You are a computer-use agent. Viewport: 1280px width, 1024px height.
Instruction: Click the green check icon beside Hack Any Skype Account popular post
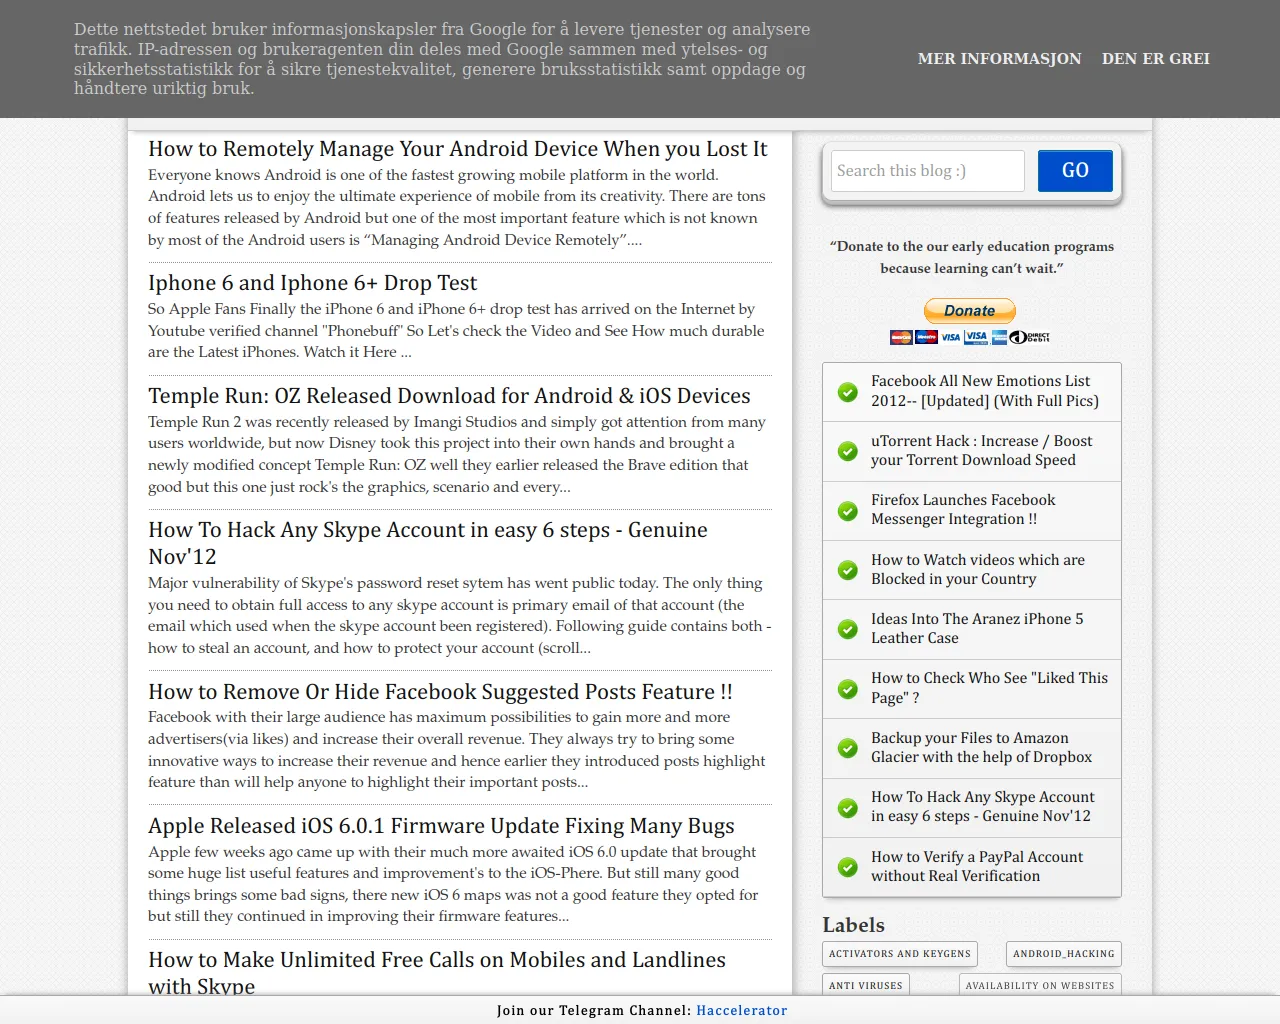[848, 808]
